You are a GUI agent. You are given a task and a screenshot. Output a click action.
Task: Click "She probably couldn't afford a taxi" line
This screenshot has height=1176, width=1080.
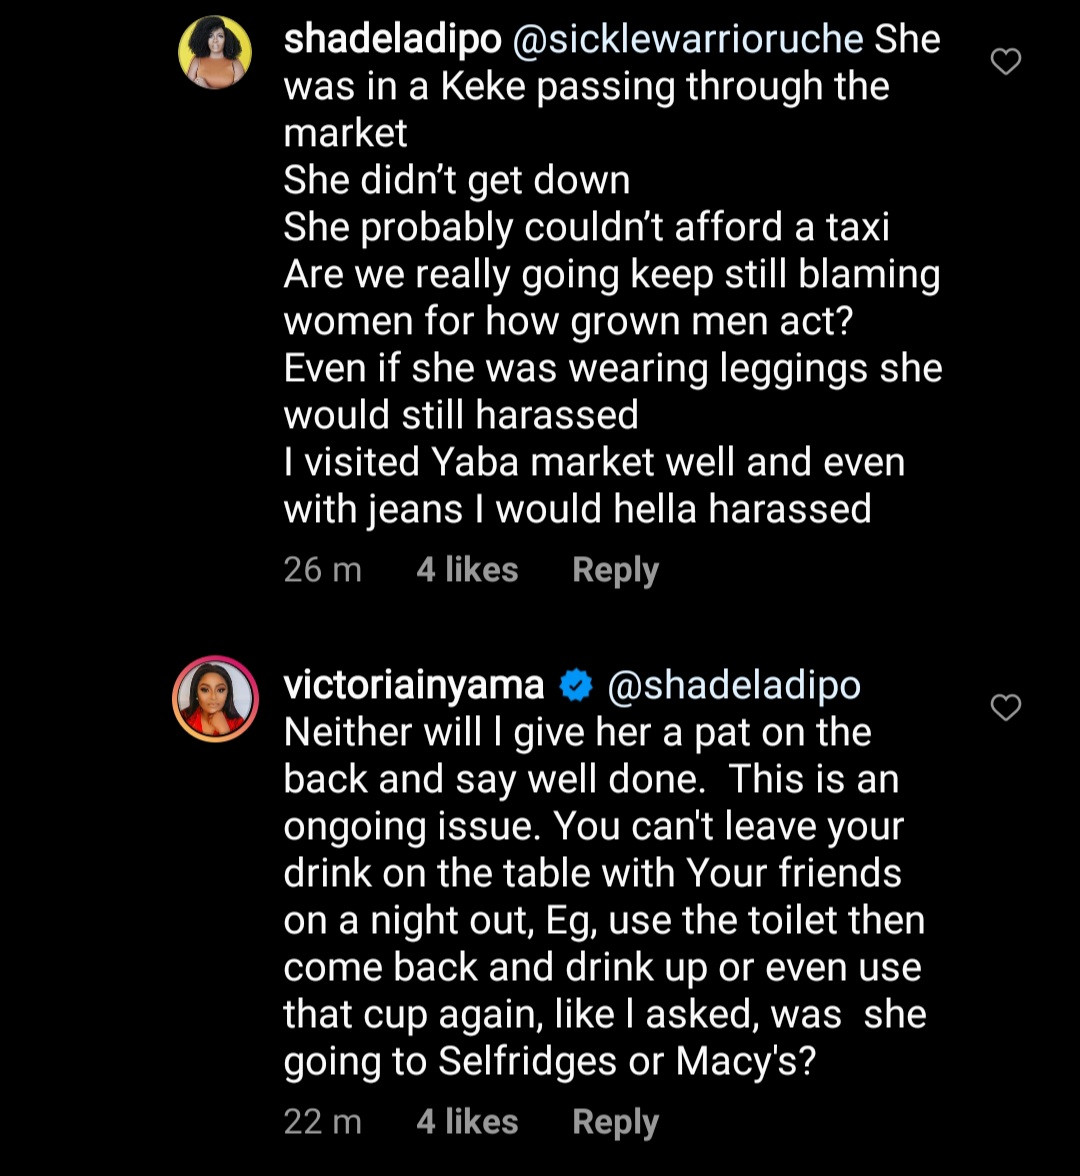pyautogui.click(x=586, y=228)
